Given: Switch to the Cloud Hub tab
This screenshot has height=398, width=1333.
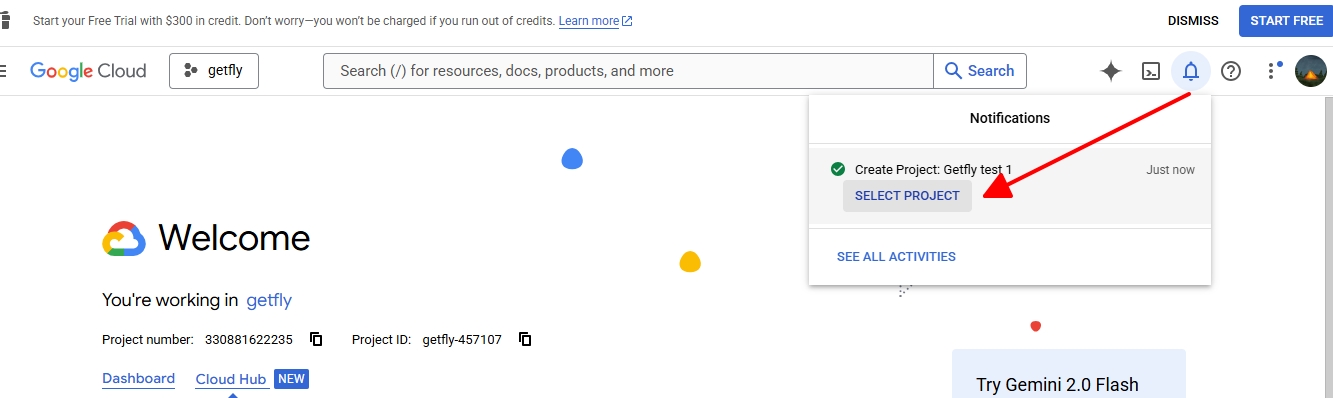Looking at the screenshot, I should (231, 379).
